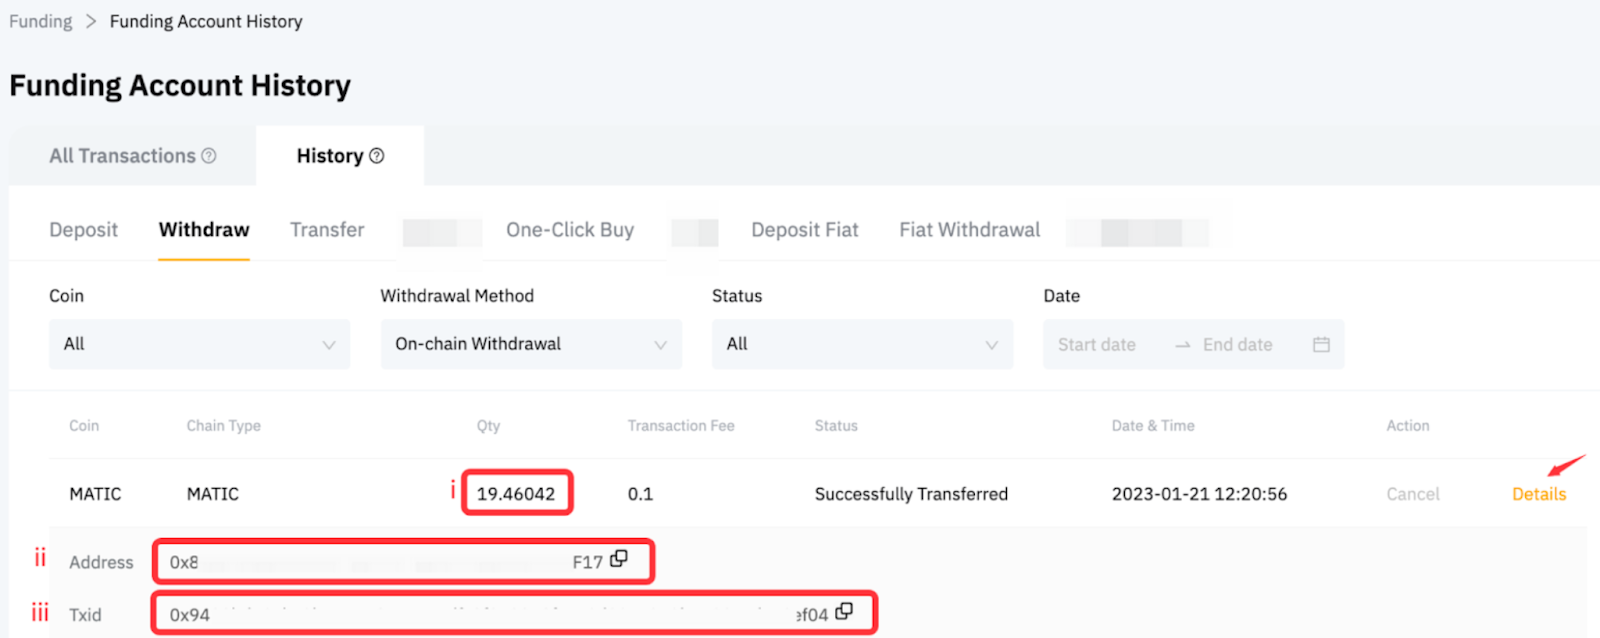
Task: Select the History tab
Action: pos(329,156)
